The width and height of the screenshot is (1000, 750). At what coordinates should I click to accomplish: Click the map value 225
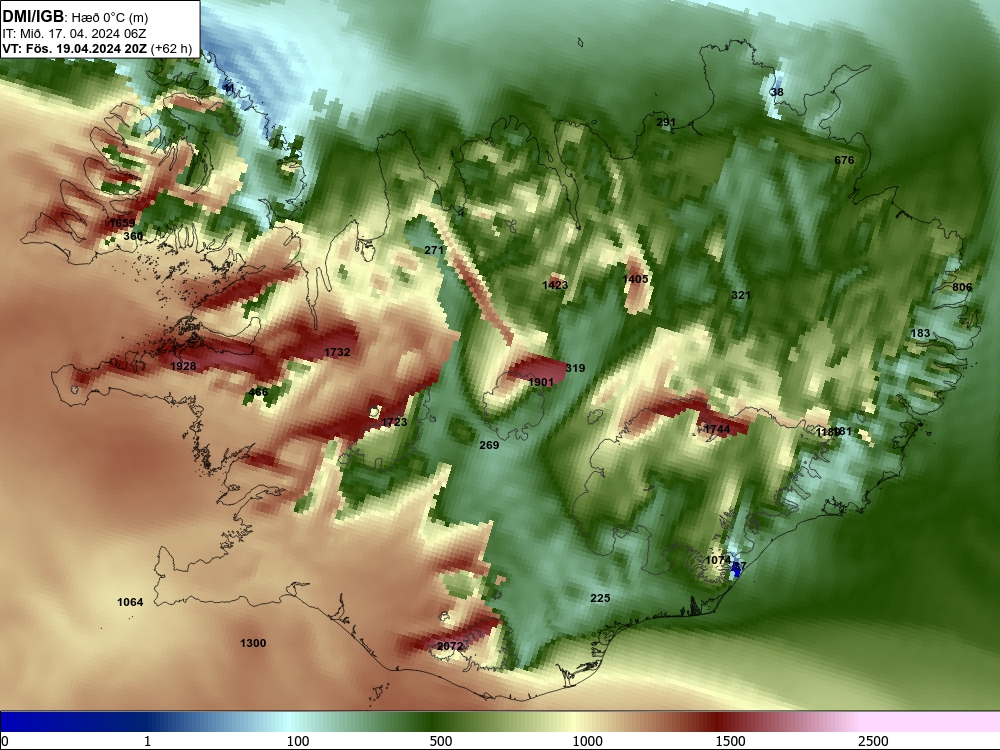click(600, 598)
